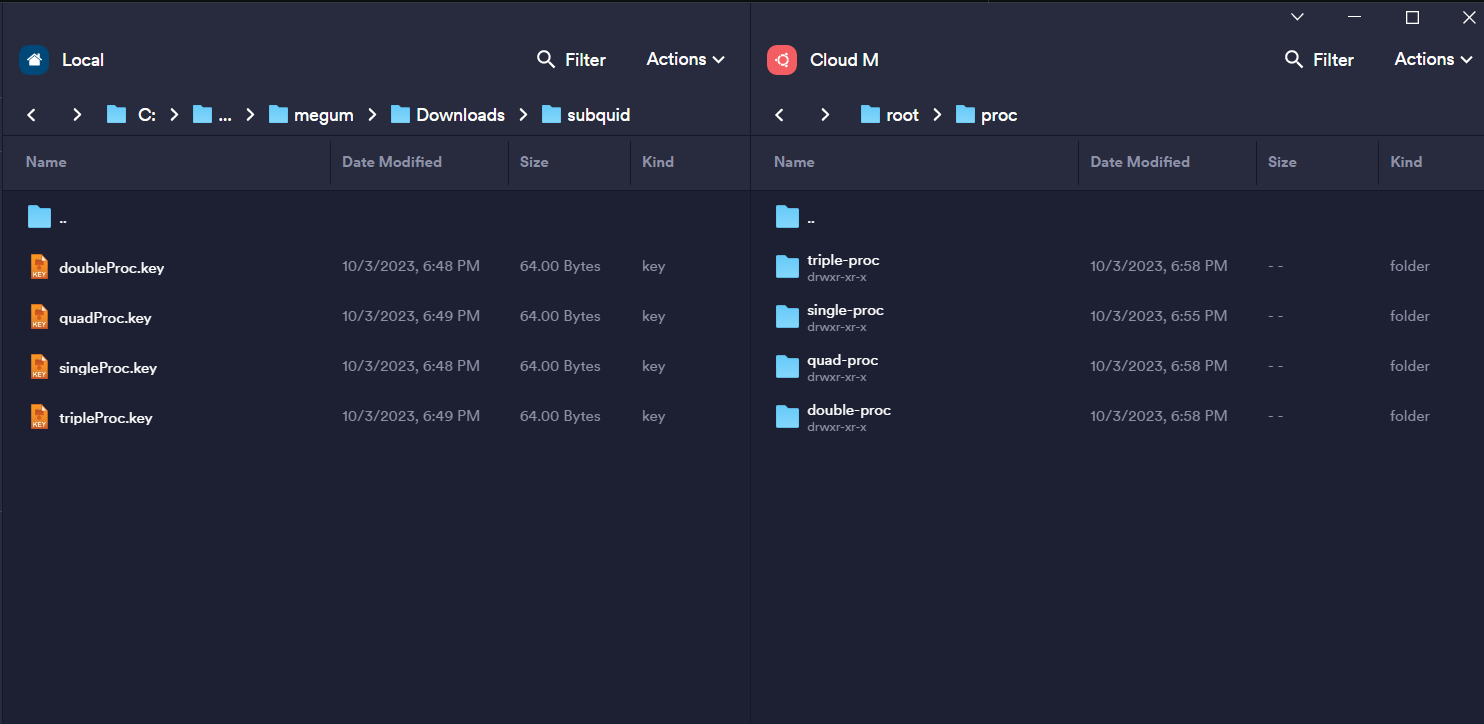
Task: Sort Cloud M files by Name column
Action: point(794,162)
